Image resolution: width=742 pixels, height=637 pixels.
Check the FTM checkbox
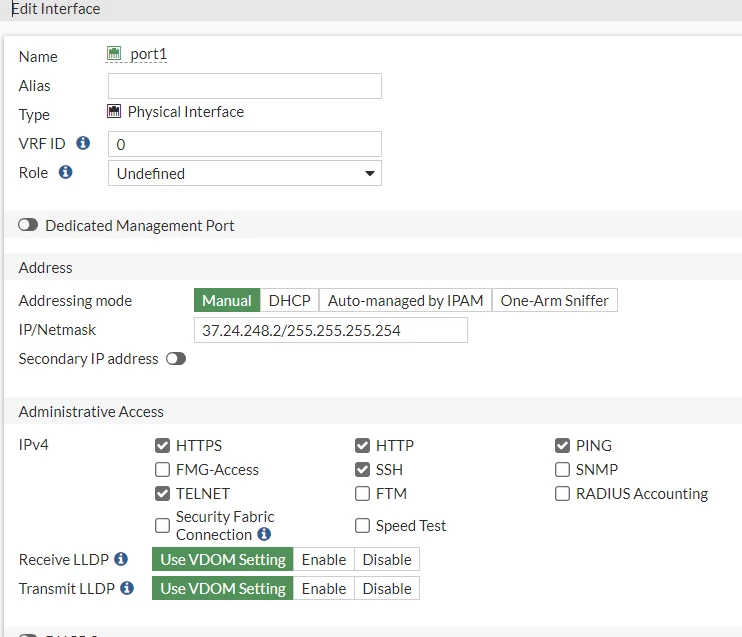(362, 494)
